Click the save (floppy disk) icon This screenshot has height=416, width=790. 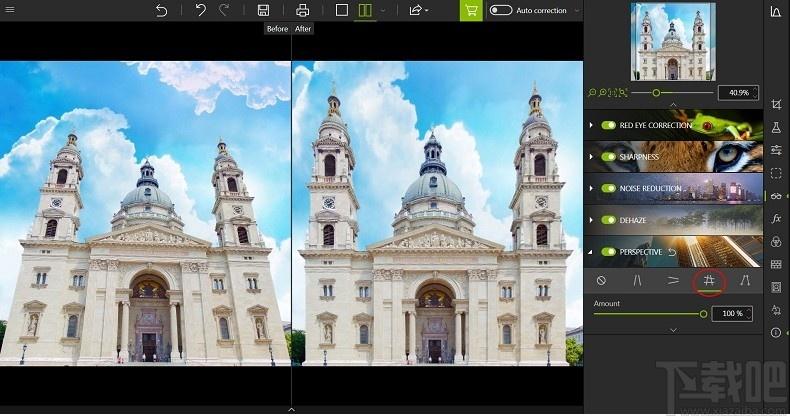click(263, 10)
